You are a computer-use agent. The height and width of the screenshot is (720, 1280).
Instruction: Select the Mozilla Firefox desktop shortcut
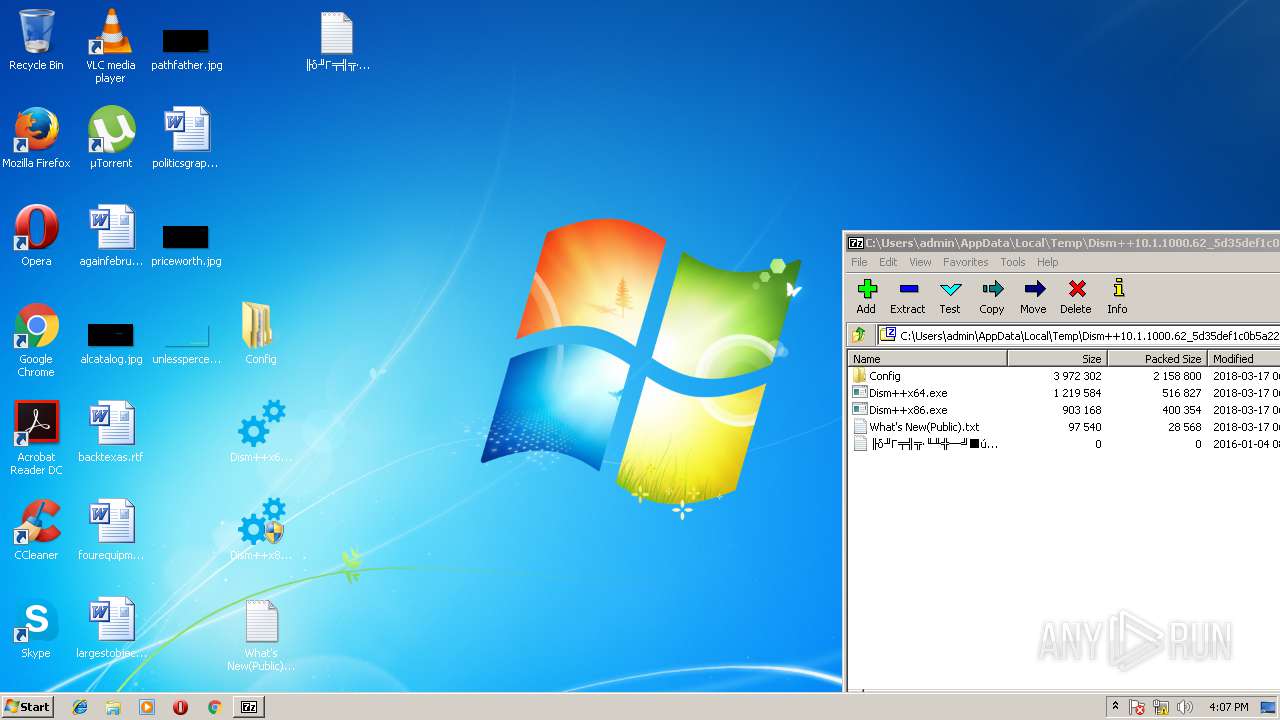(36, 139)
